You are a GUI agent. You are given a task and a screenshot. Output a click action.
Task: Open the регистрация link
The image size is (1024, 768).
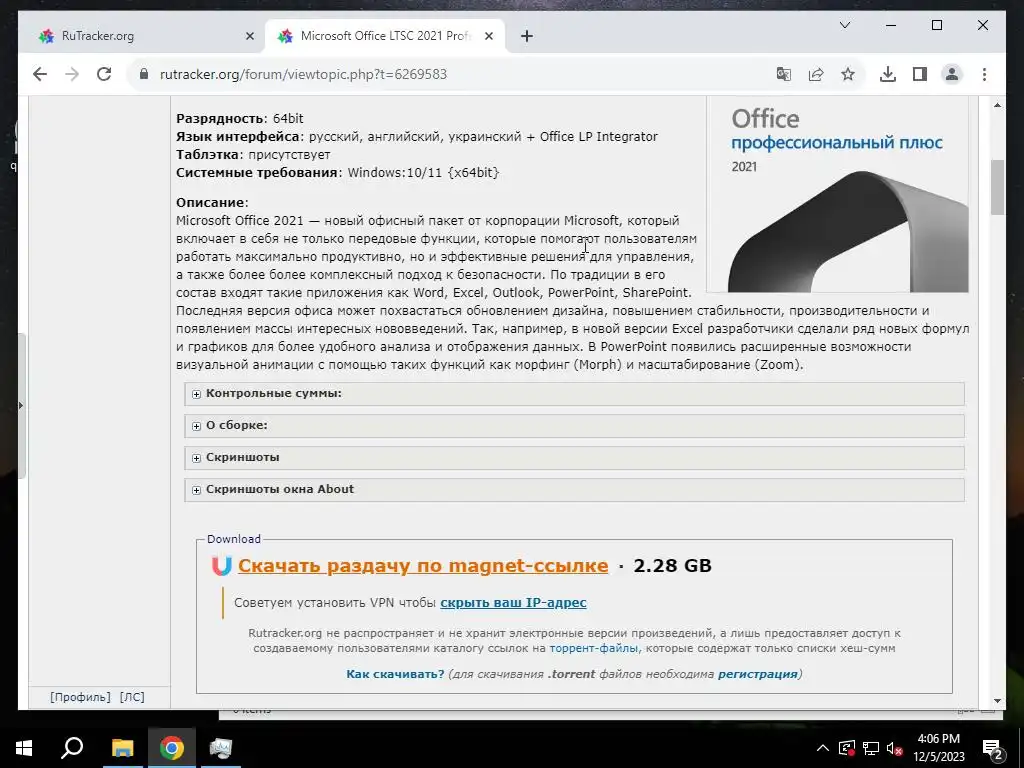758,674
